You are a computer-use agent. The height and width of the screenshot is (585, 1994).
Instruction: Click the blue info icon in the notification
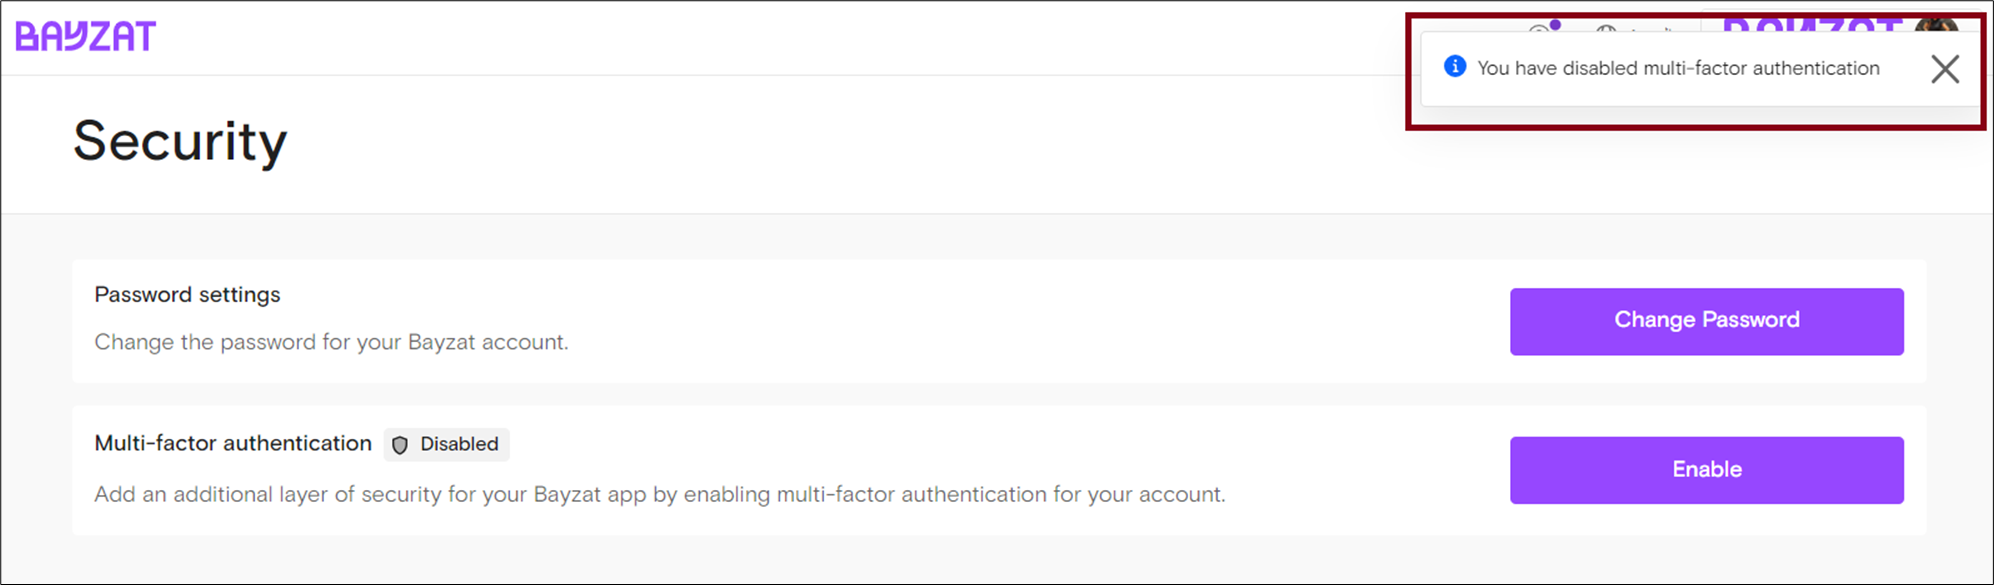(1455, 67)
